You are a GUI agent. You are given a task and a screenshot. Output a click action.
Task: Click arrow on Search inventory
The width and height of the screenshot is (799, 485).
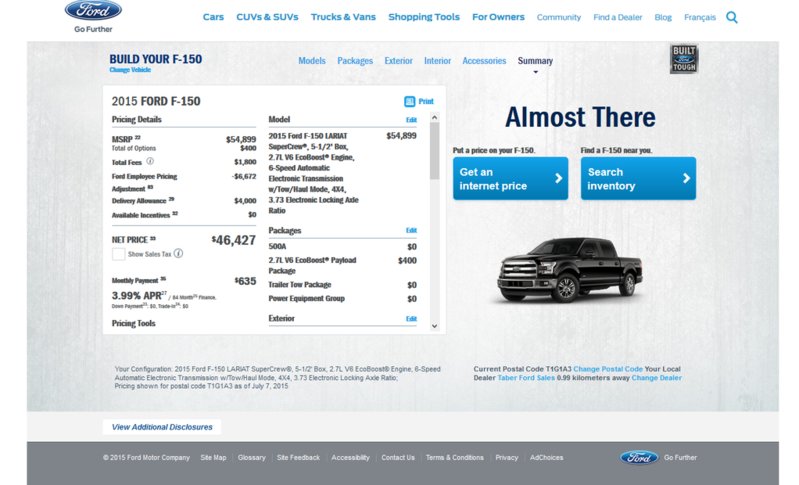tap(686, 178)
